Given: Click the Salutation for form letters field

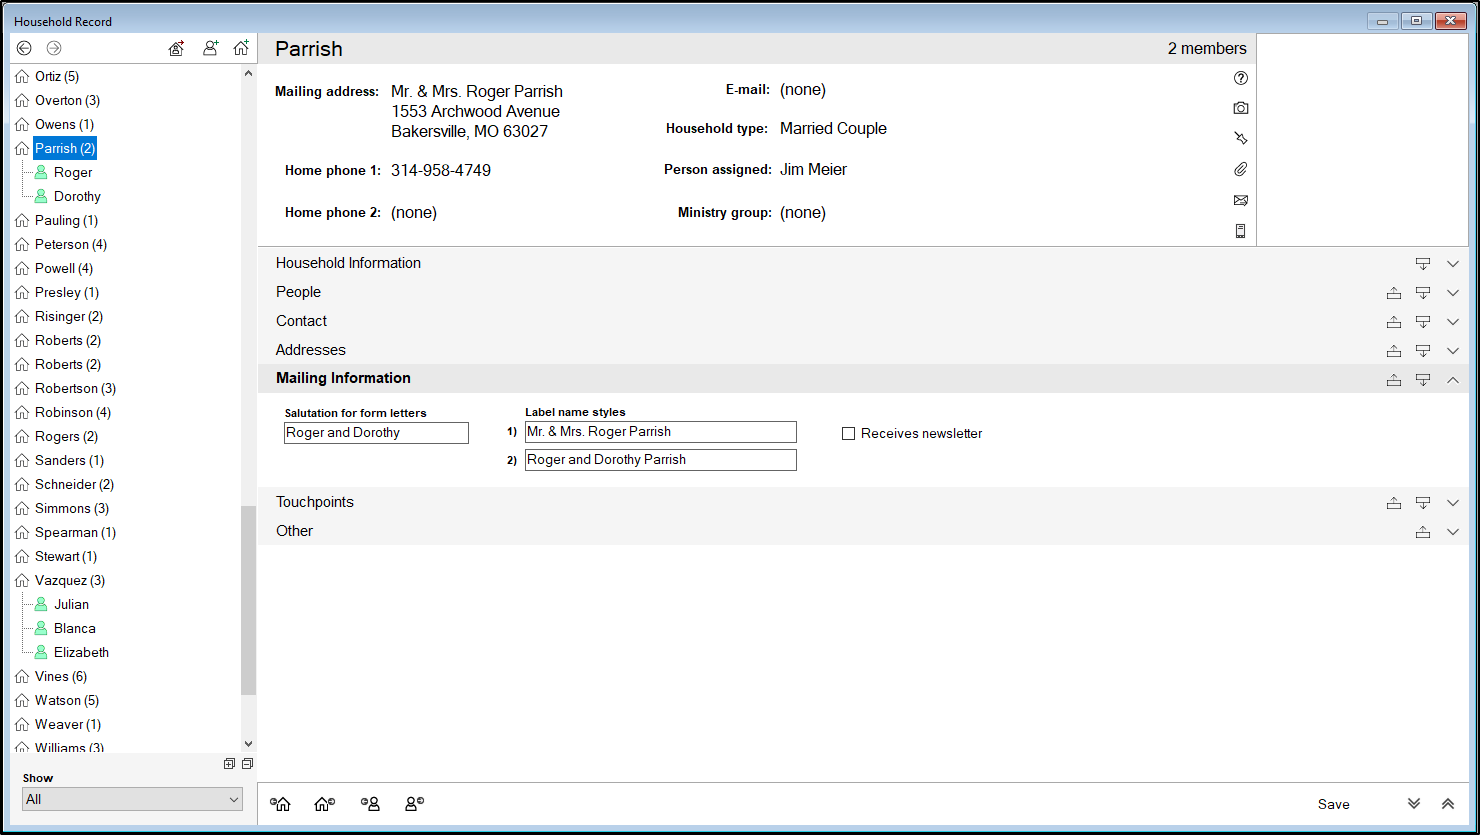Looking at the screenshot, I should coord(376,433).
